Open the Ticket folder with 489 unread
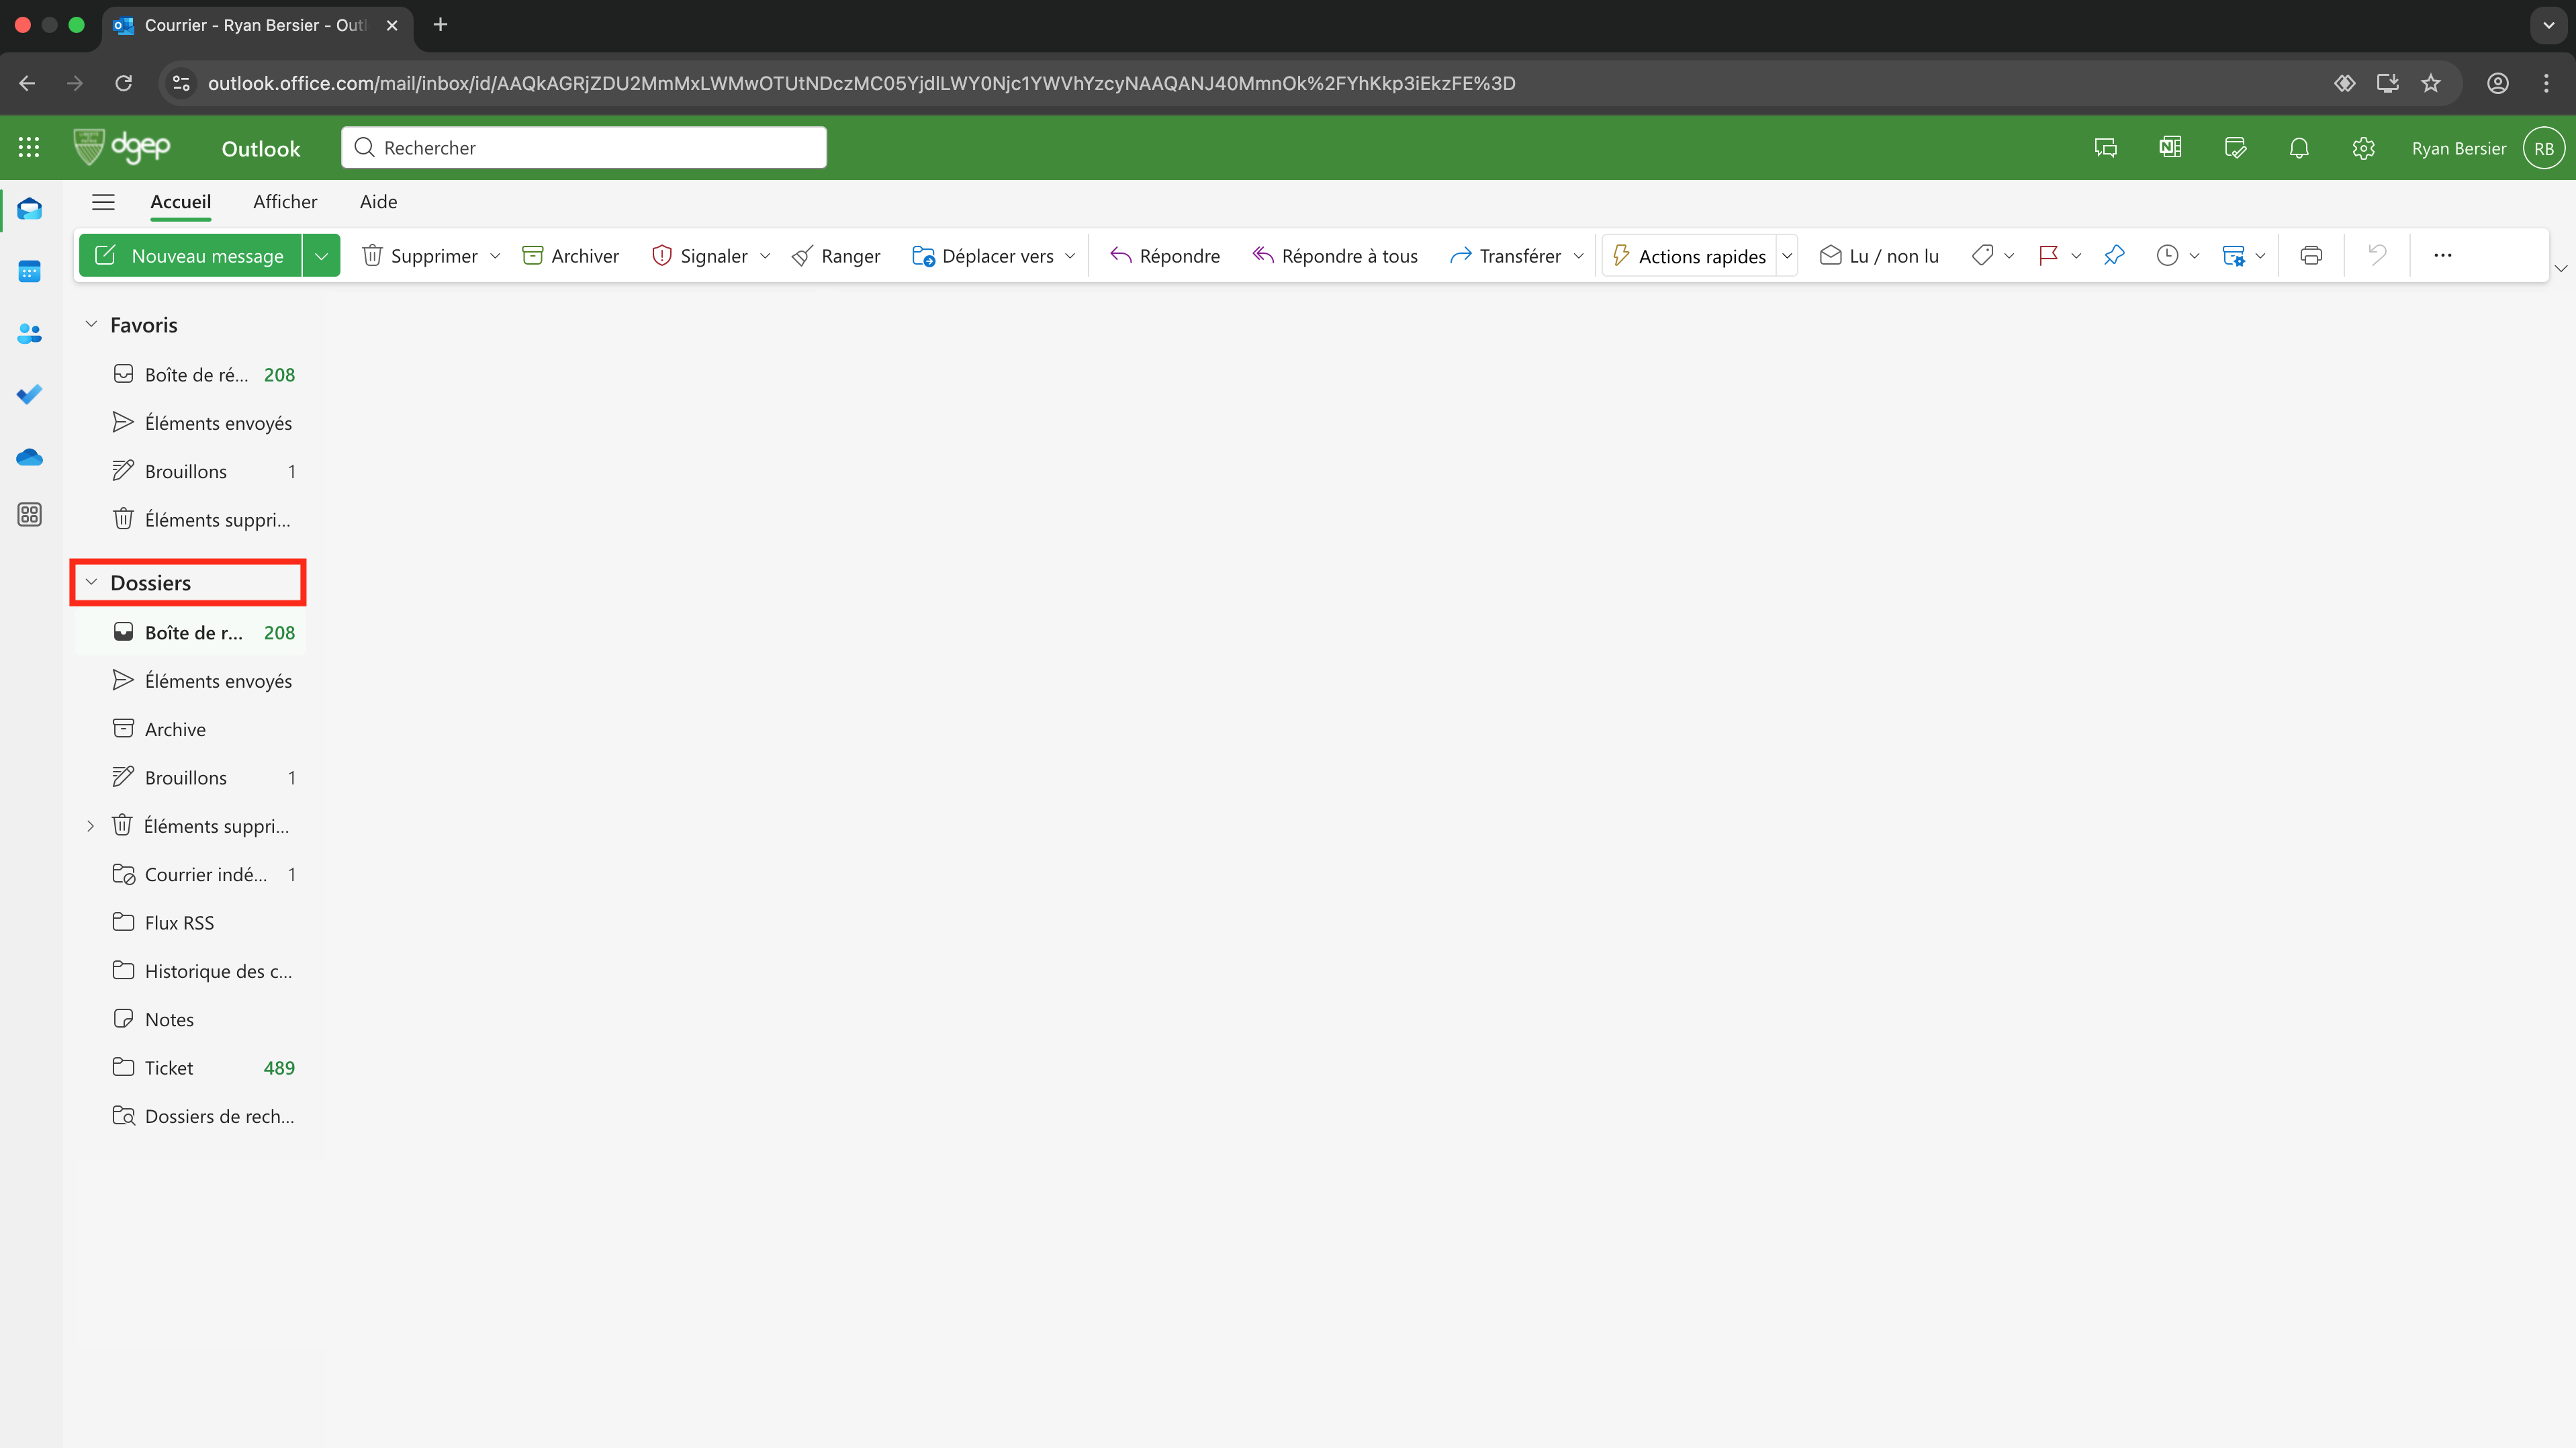2576x1448 pixels. (x=190, y=1068)
